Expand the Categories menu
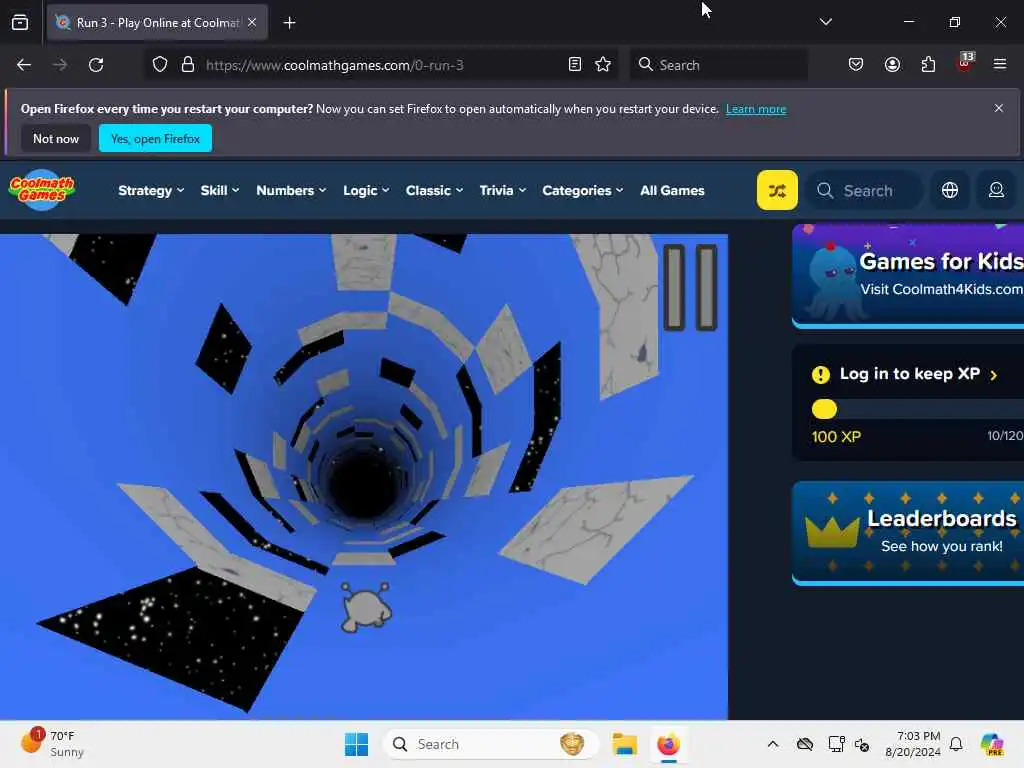 point(583,191)
